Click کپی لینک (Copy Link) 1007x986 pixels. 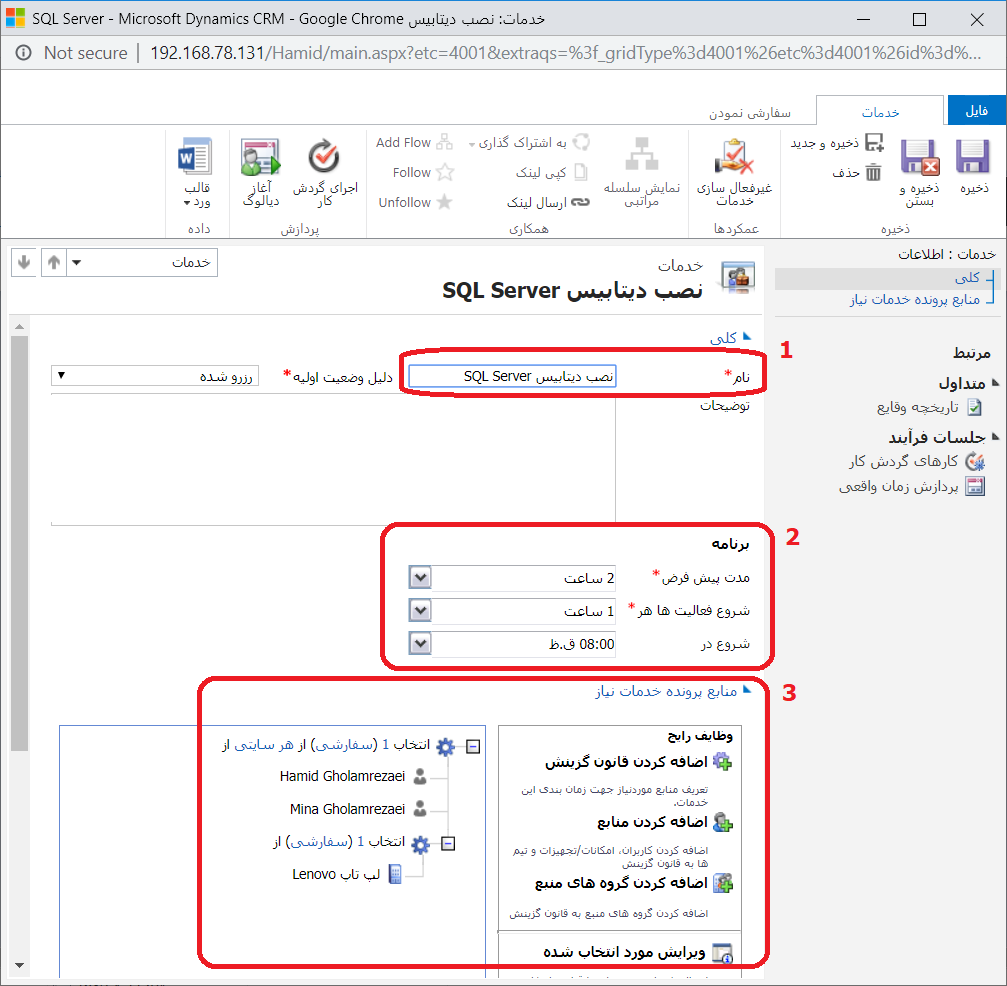(x=552, y=172)
